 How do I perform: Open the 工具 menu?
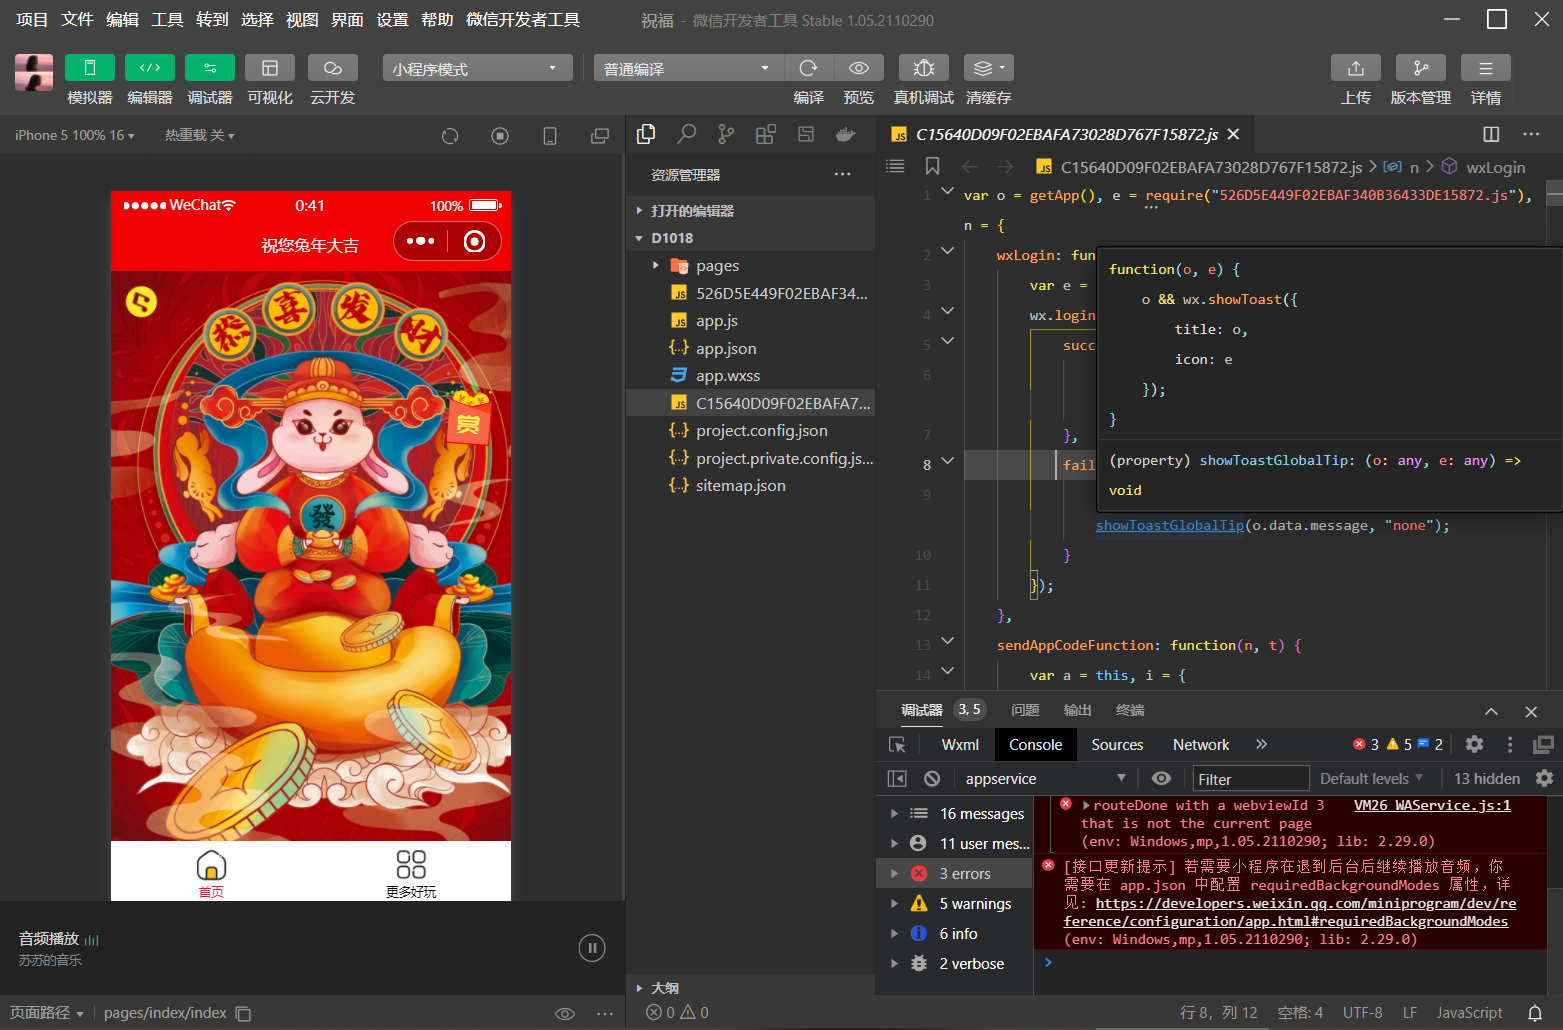coord(167,20)
